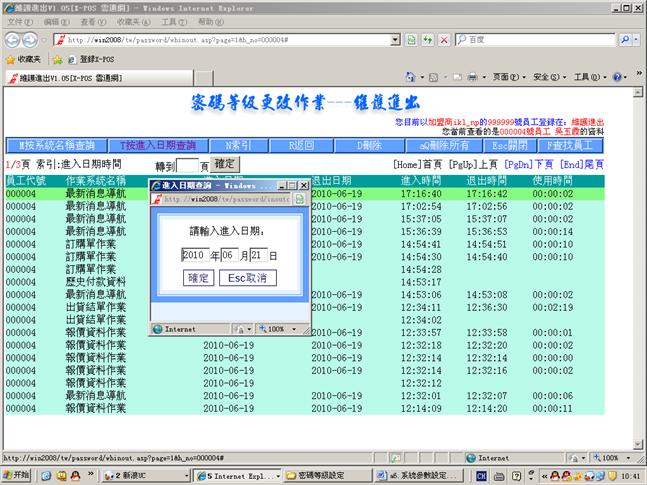Click the Home icon in the command bar

point(411,77)
